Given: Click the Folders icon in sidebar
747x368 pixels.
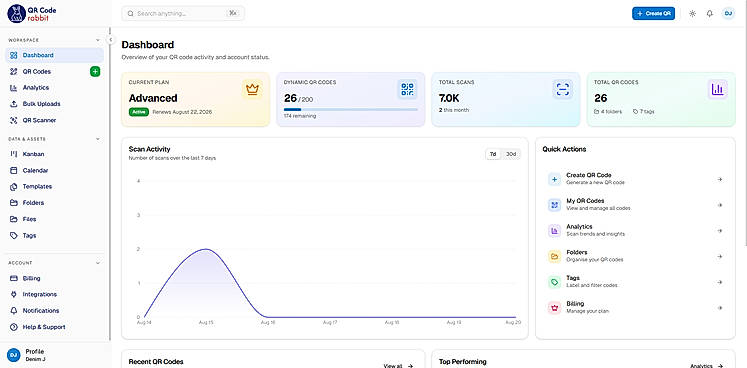Looking at the screenshot, I should (x=13, y=203).
